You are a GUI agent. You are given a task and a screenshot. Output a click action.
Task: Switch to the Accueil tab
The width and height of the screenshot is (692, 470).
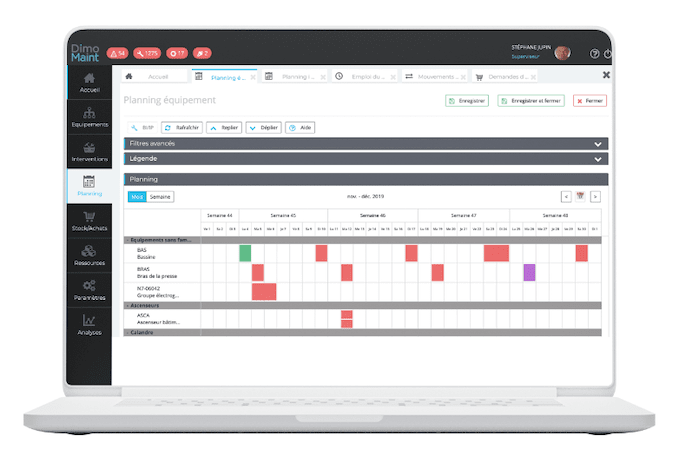point(151,76)
